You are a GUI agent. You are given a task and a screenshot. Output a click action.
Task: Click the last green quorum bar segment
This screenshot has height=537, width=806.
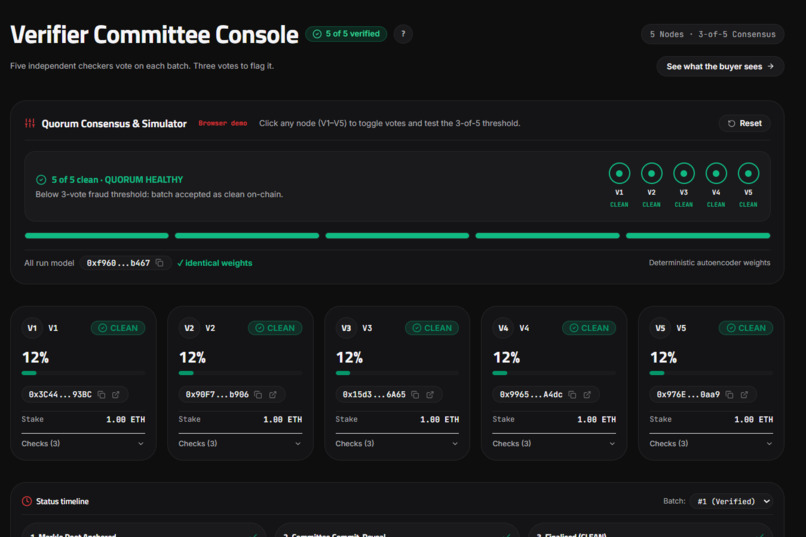[698, 236]
